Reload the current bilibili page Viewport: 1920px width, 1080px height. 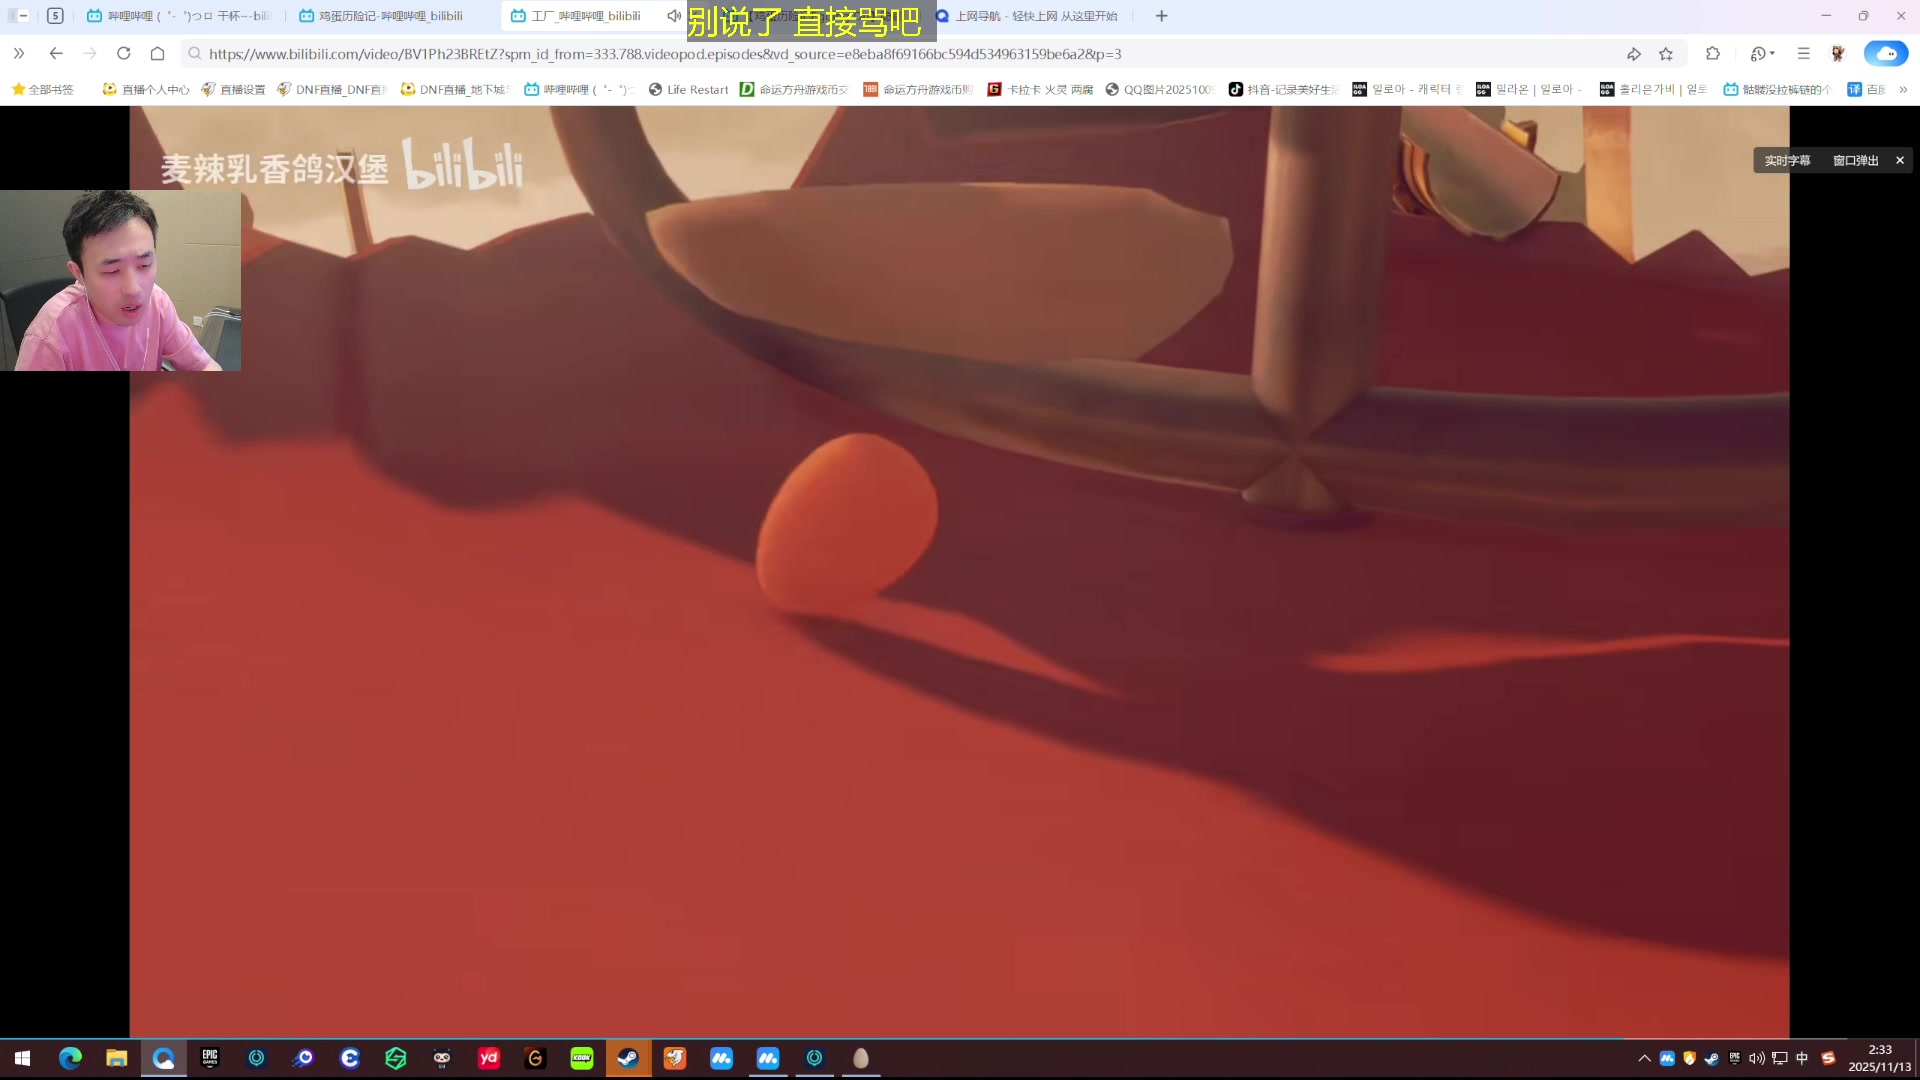(x=124, y=54)
